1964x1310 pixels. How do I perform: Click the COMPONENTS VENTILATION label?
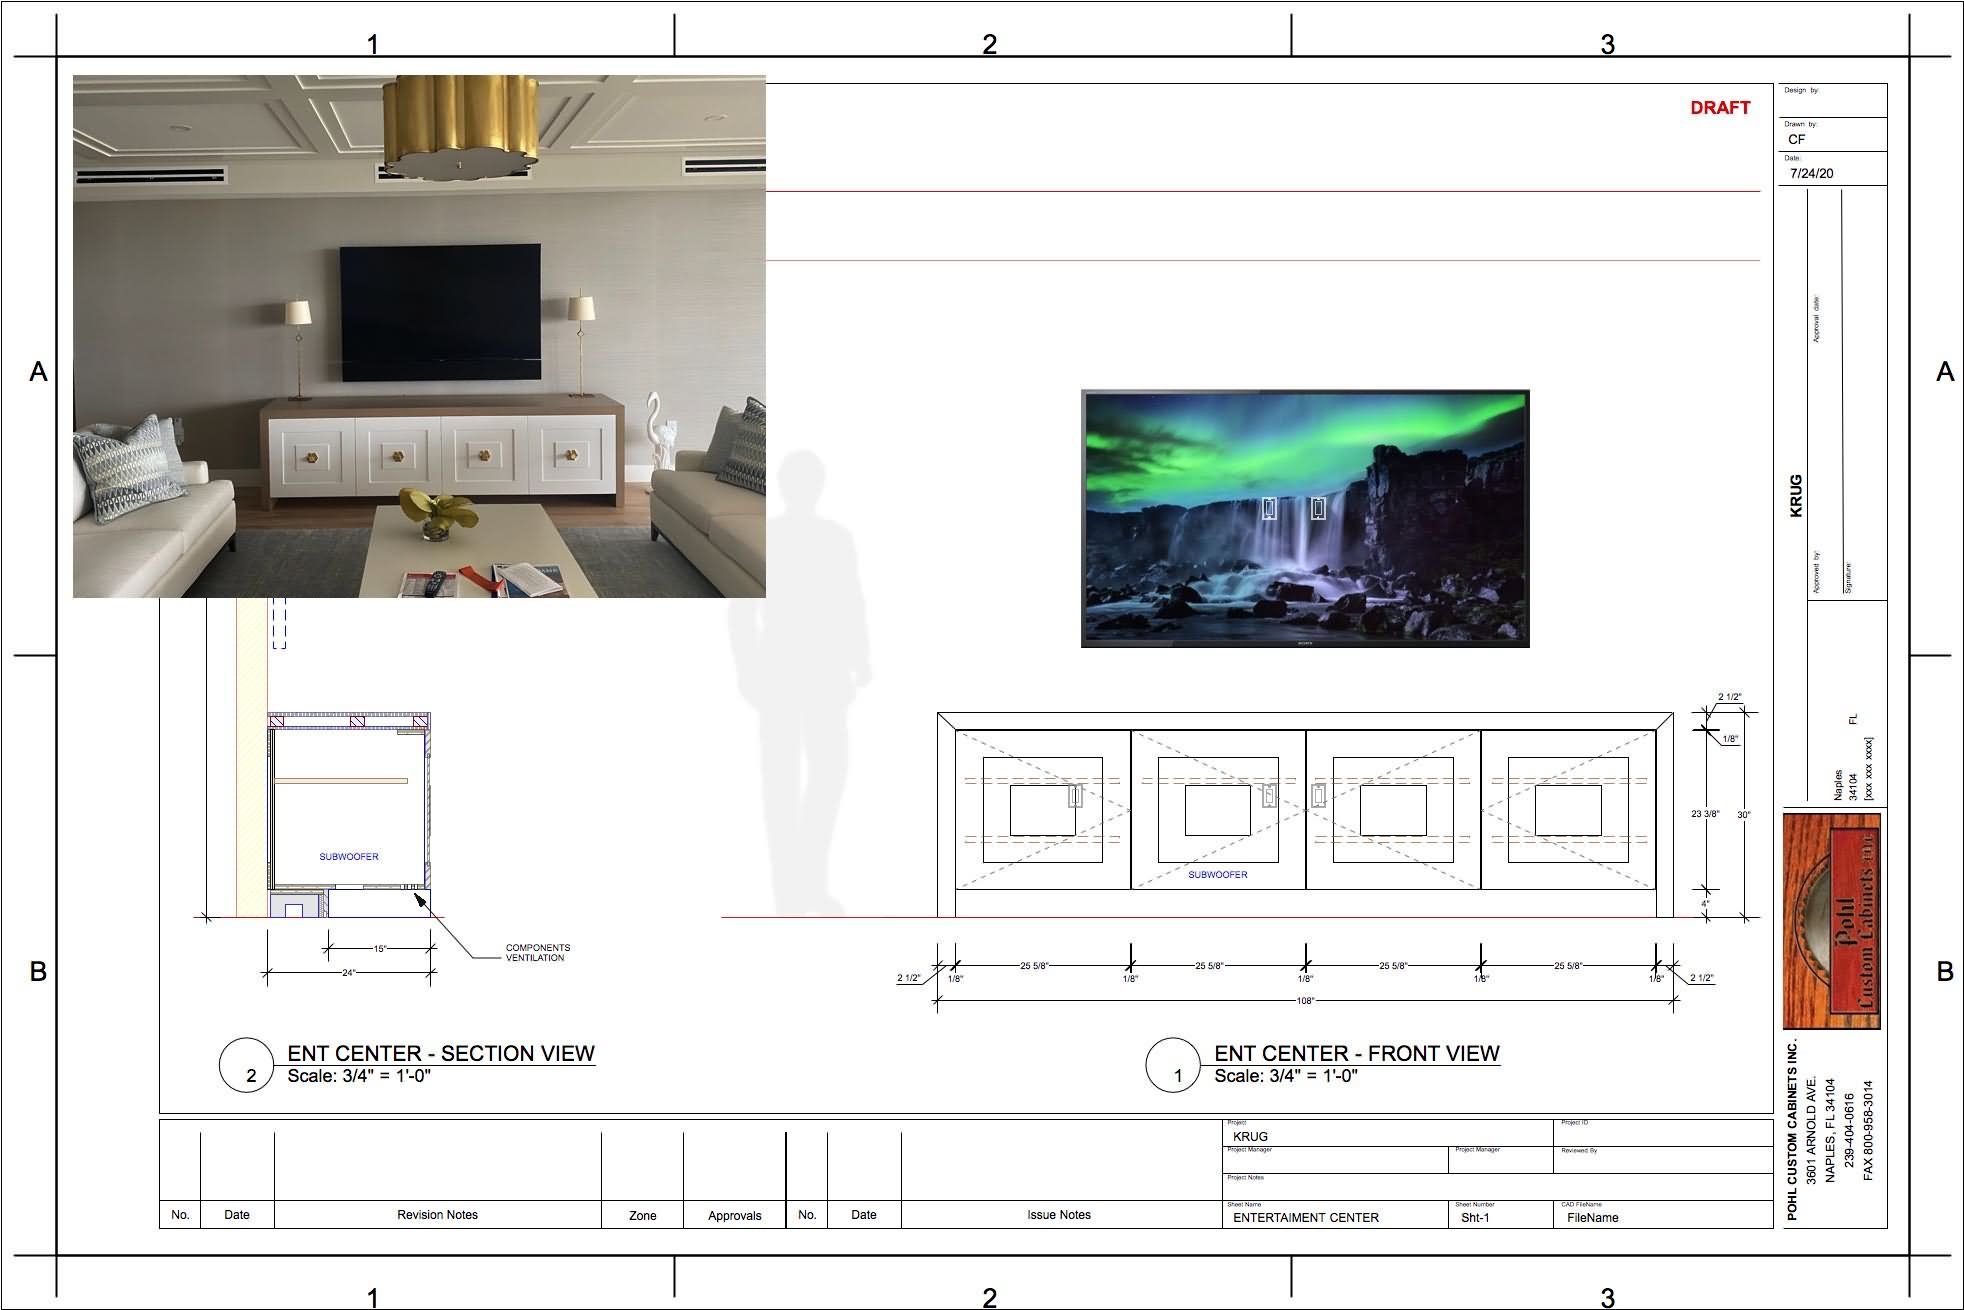(x=537, y=952)
